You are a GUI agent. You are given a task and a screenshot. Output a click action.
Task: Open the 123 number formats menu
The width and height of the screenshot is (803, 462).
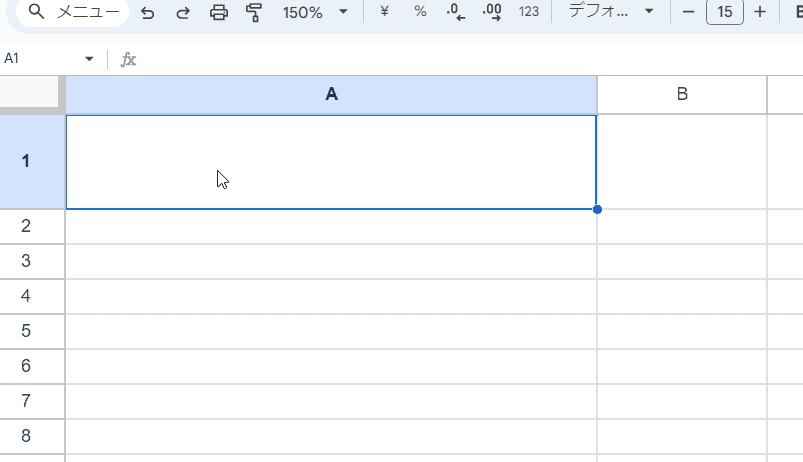(529, 12)
